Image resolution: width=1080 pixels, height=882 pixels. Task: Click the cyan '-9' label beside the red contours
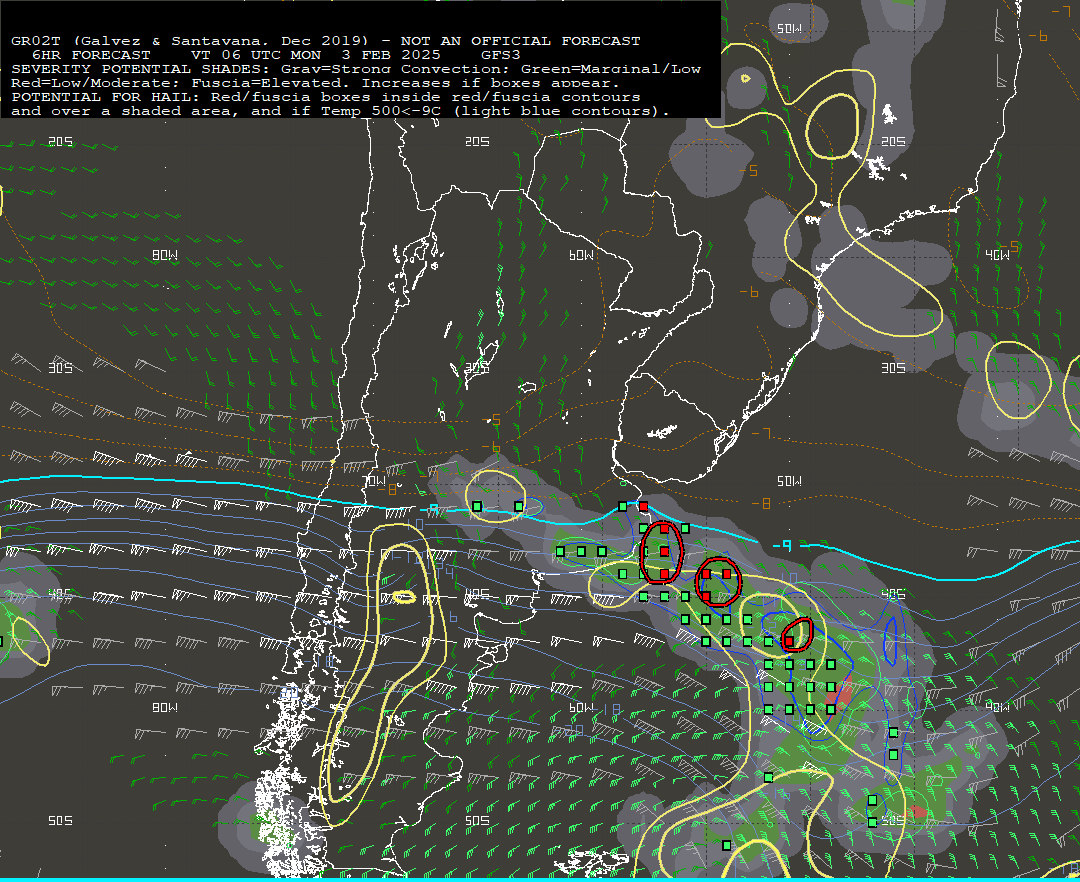(782, 545)
